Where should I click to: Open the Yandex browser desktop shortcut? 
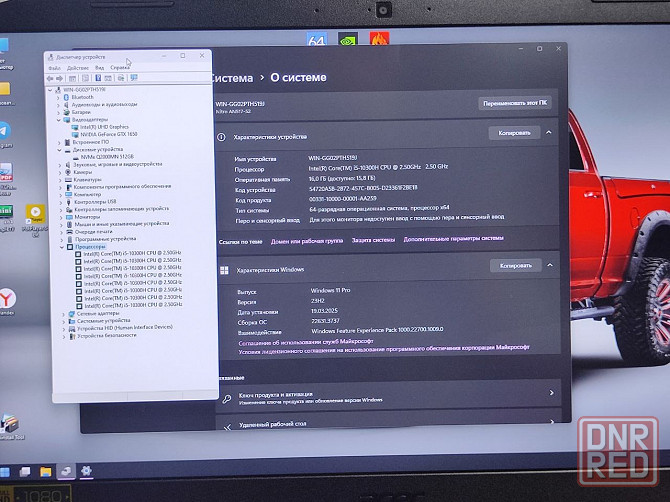pyautogui.click(x=7, y=298)
